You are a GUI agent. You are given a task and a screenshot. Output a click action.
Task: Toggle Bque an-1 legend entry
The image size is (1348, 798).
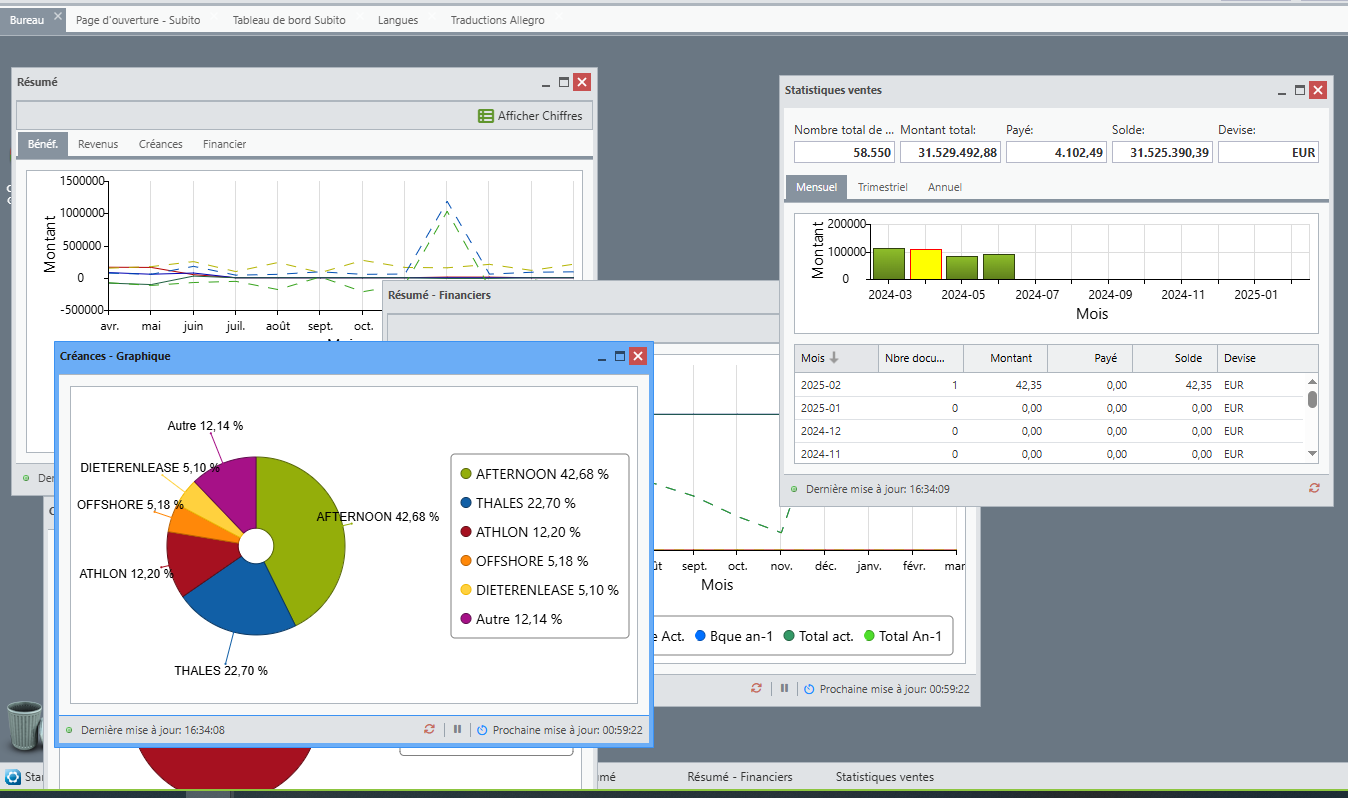pos(736,636)
